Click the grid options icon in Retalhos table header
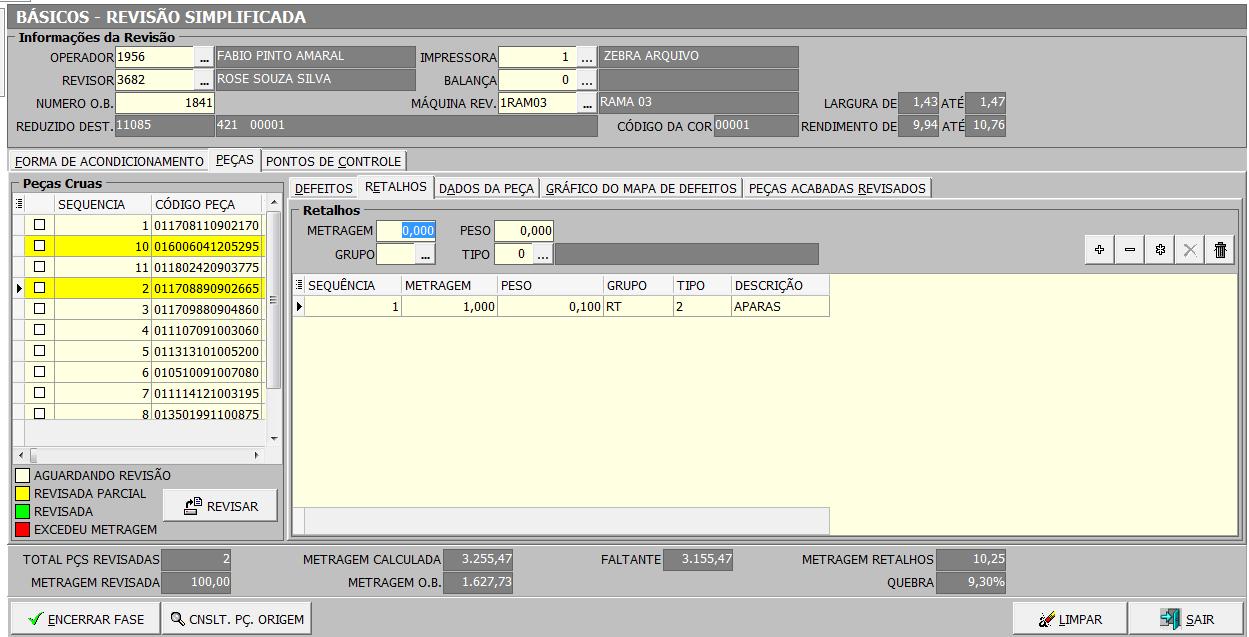Screen dimensions: 1249x637 (x=299, y=286)
